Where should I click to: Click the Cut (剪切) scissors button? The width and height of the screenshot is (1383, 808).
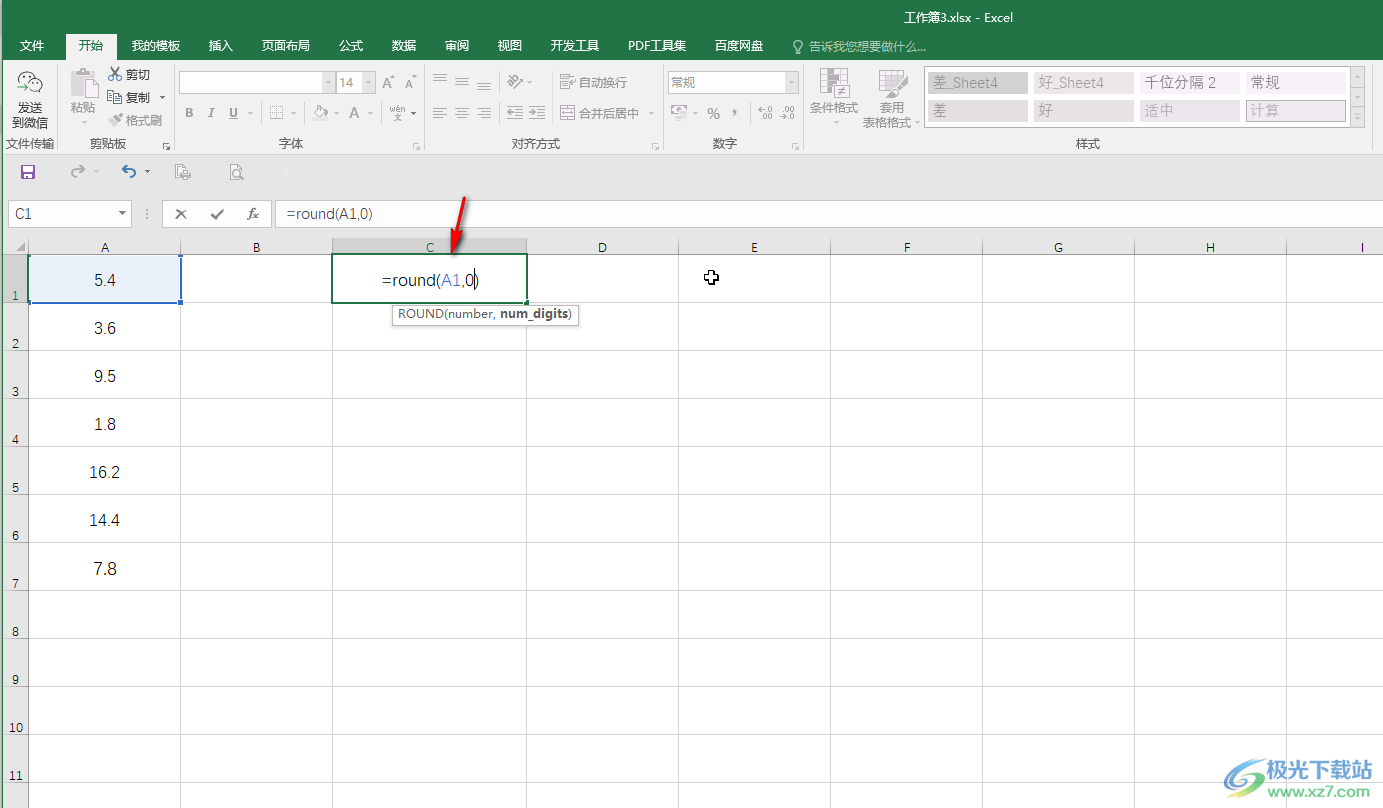click(x=129, y=75)
